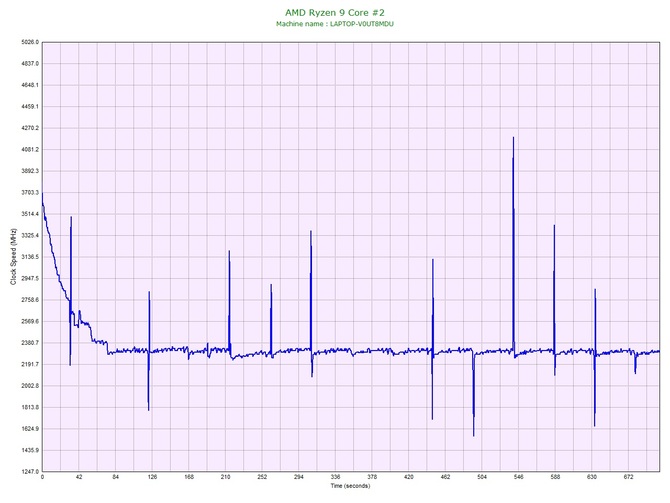Click the 2569.6 y-axis value

pos(30,321)
